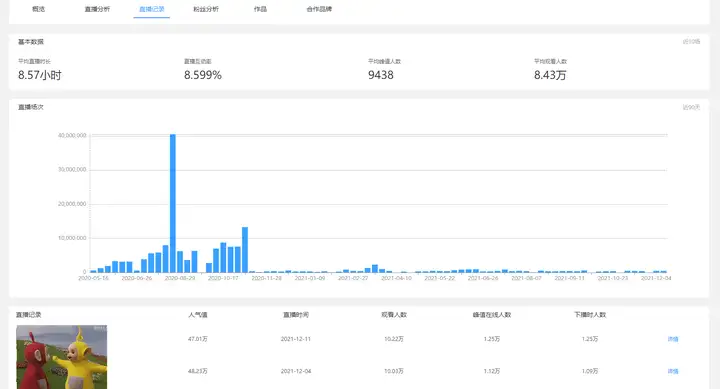The height and width of the screenshot is (389, 720).
Task: Click the 10,000,000 y-axis label
Action: (x=72, y=238)
